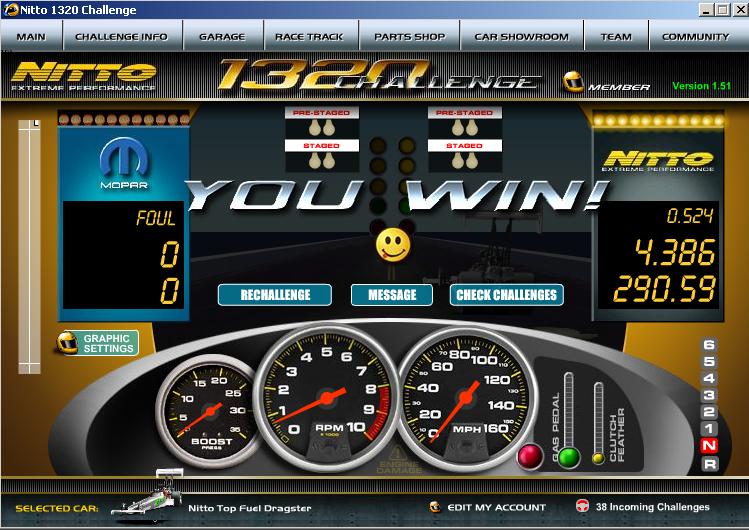
Task: Select gear 4 on shifter
Action: 709,378
